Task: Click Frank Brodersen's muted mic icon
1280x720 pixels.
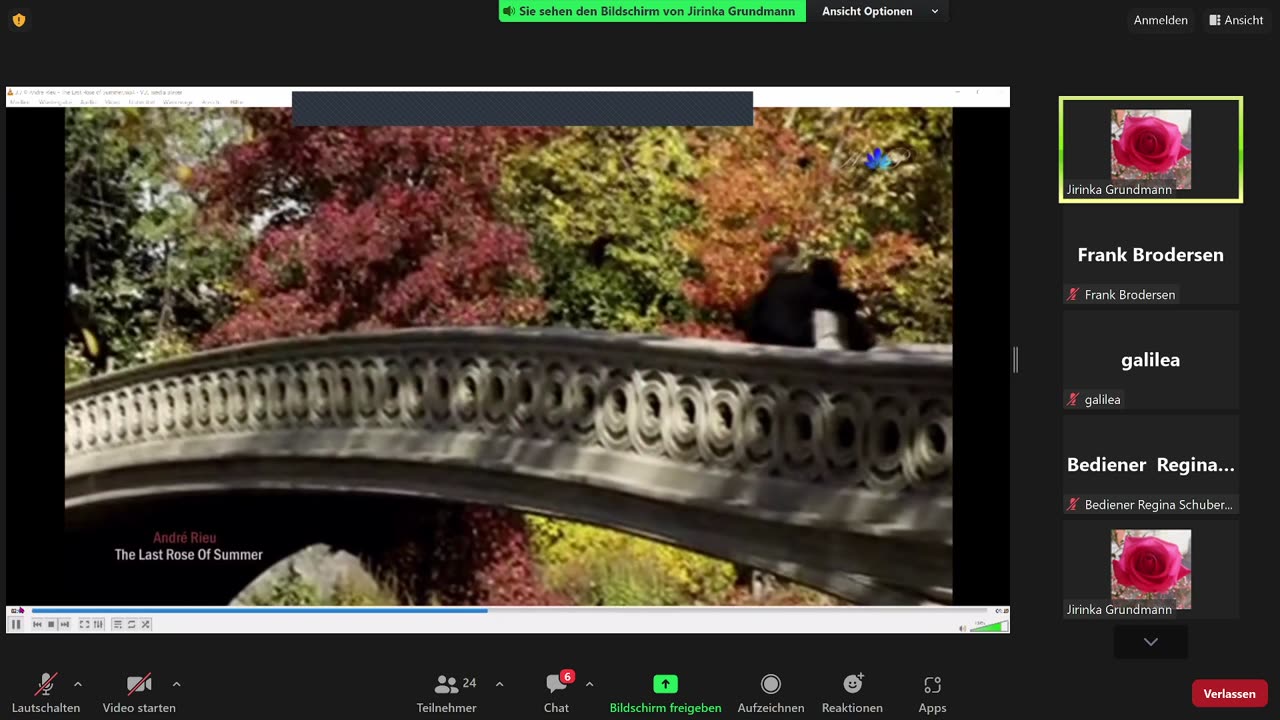Action: click(x=1074, y=295)
